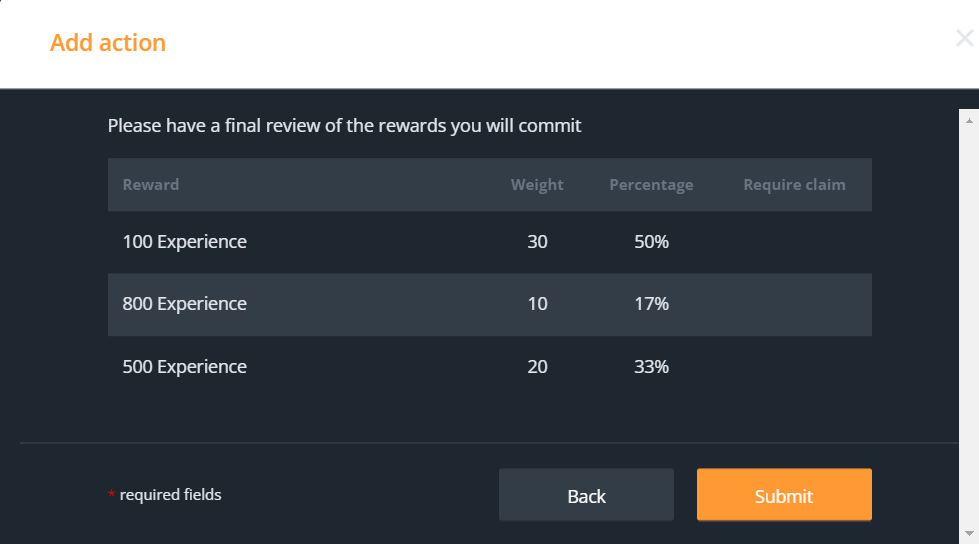
Task: Click the Reward column header
Action: pos(151,185)
